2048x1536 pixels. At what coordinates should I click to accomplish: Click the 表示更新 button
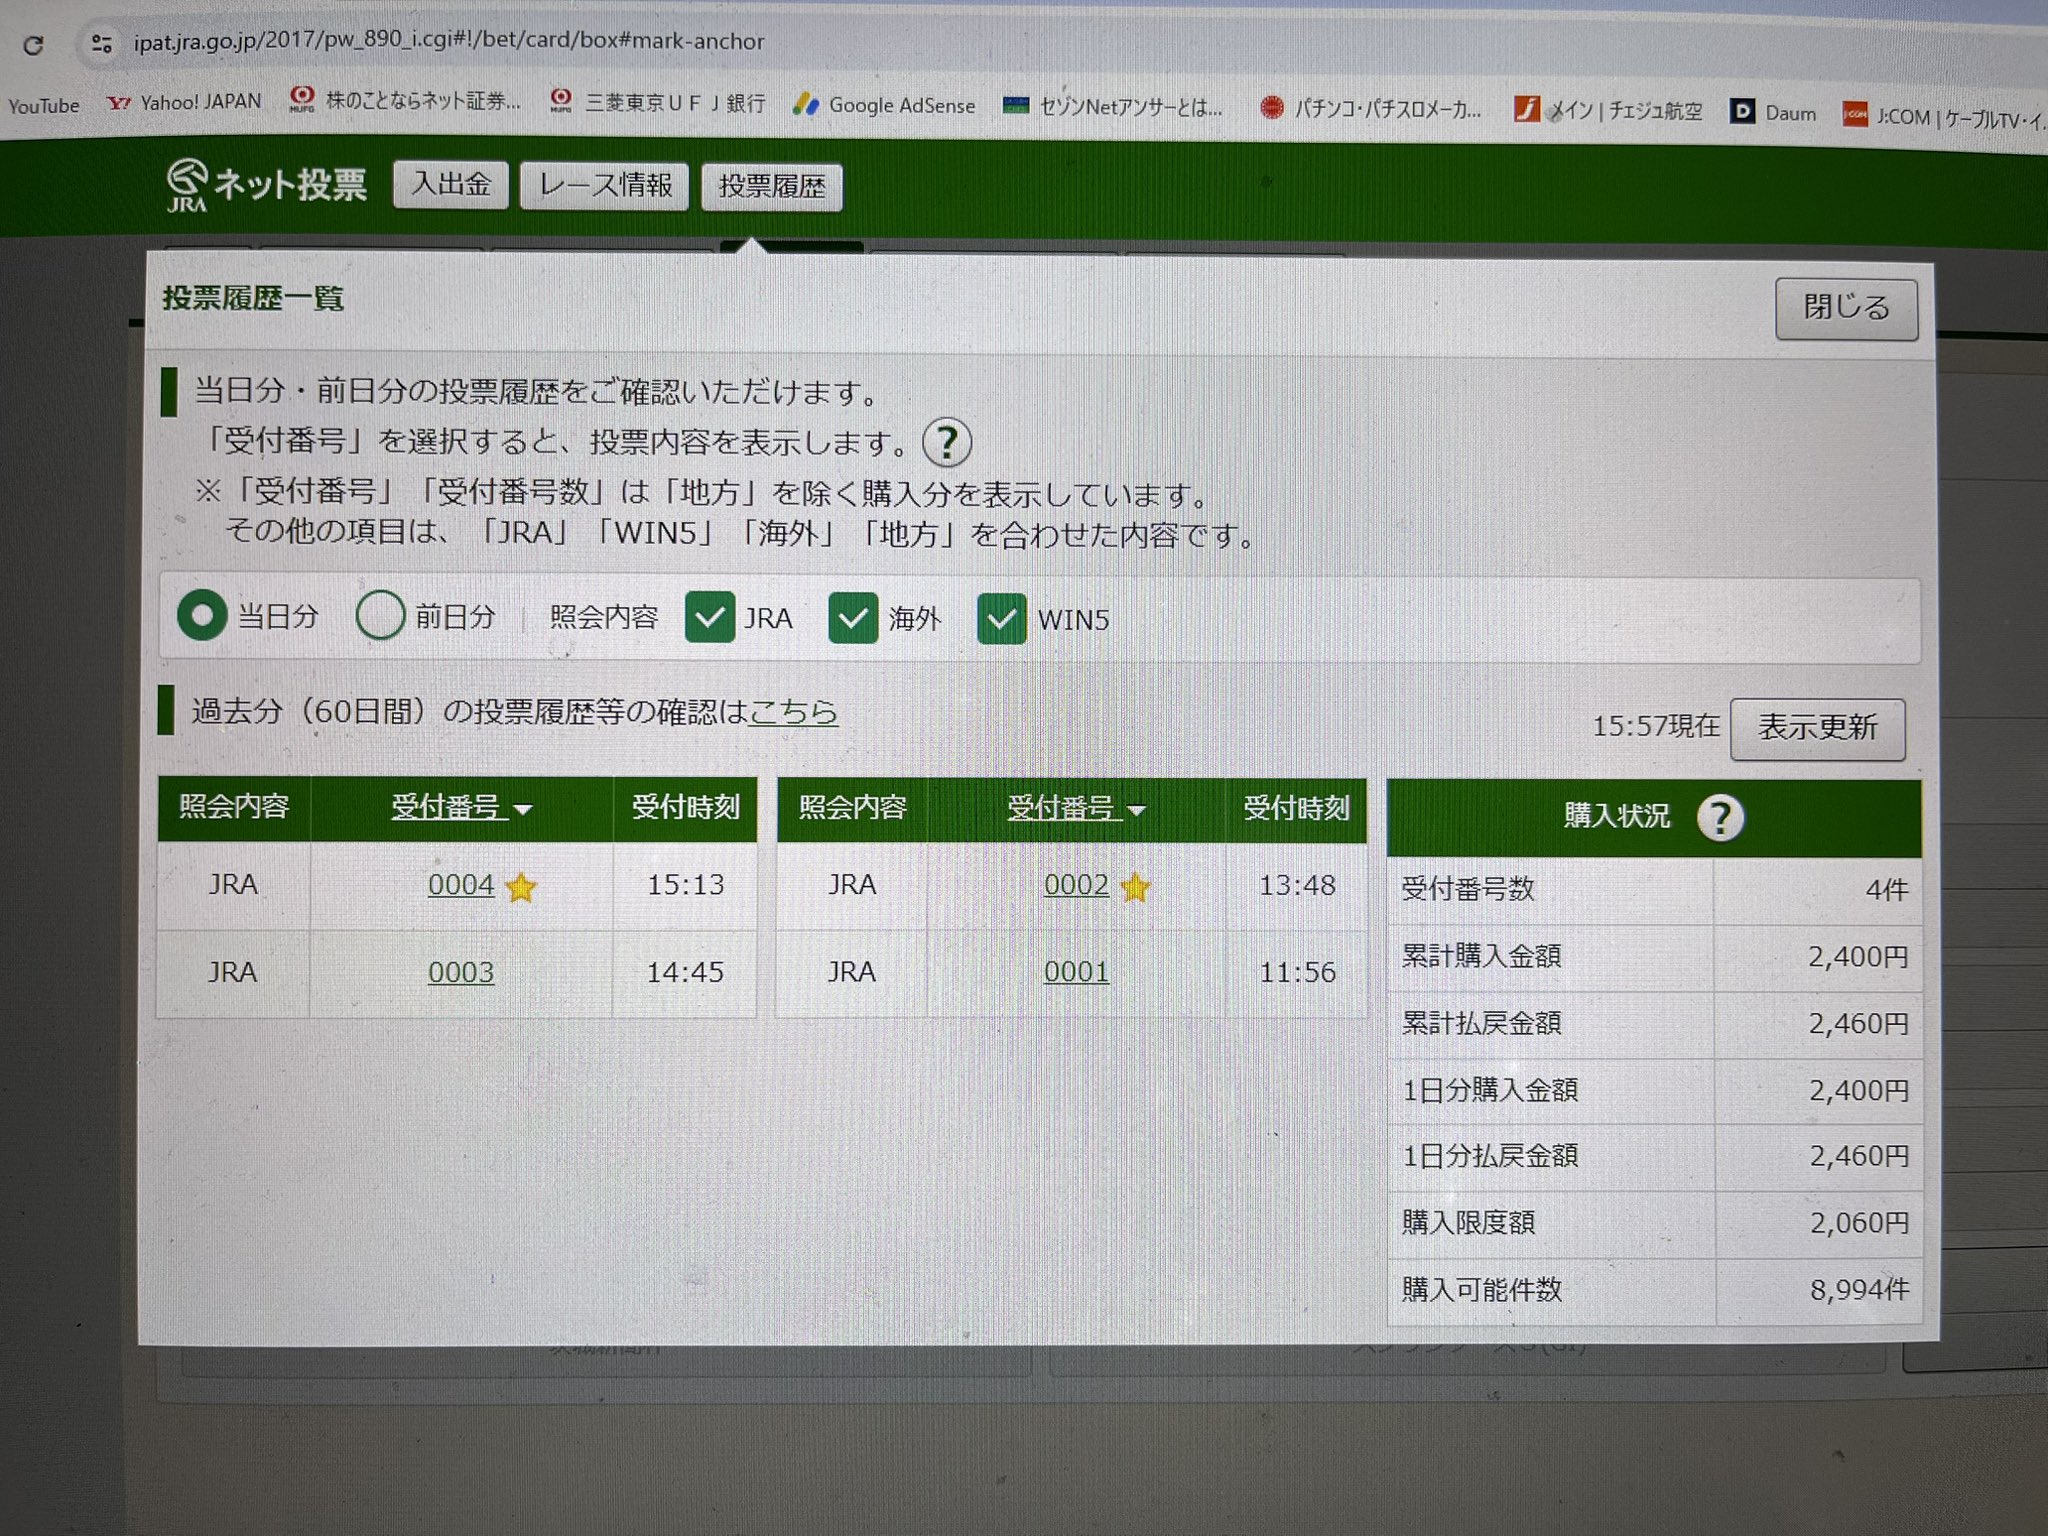pos(1816,728)
